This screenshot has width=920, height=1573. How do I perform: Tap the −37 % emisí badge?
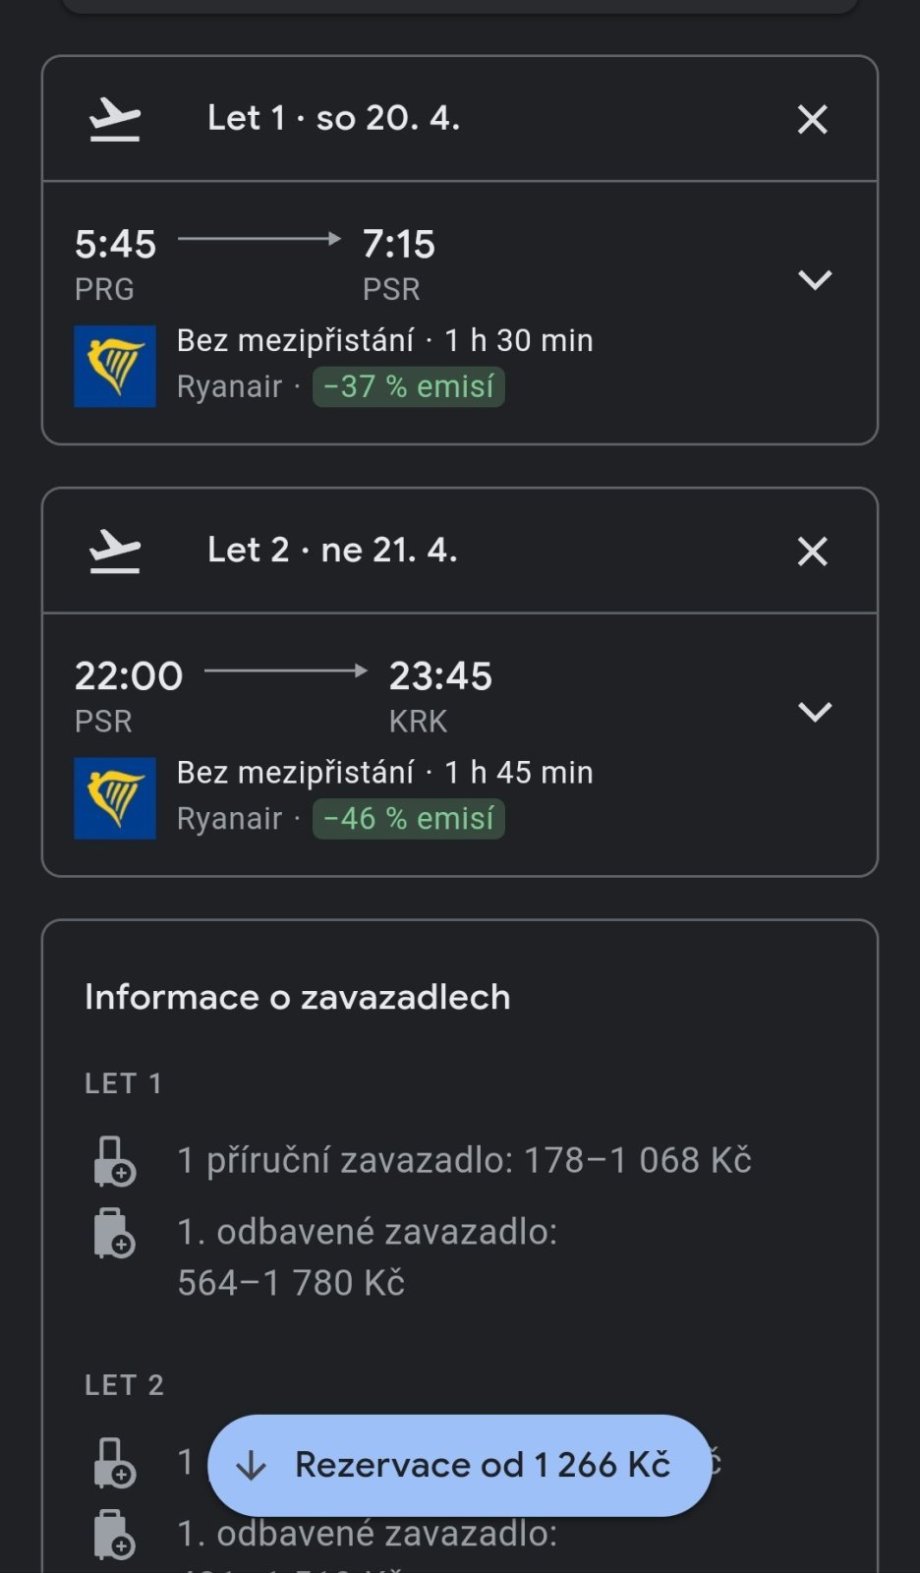coord(408,387)
